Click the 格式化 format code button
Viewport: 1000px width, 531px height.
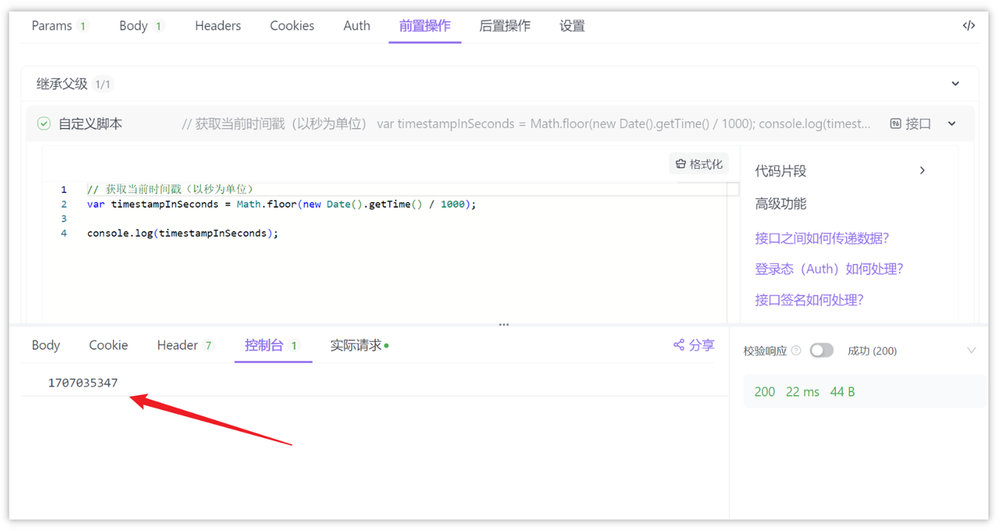click(x=699, y=164)
